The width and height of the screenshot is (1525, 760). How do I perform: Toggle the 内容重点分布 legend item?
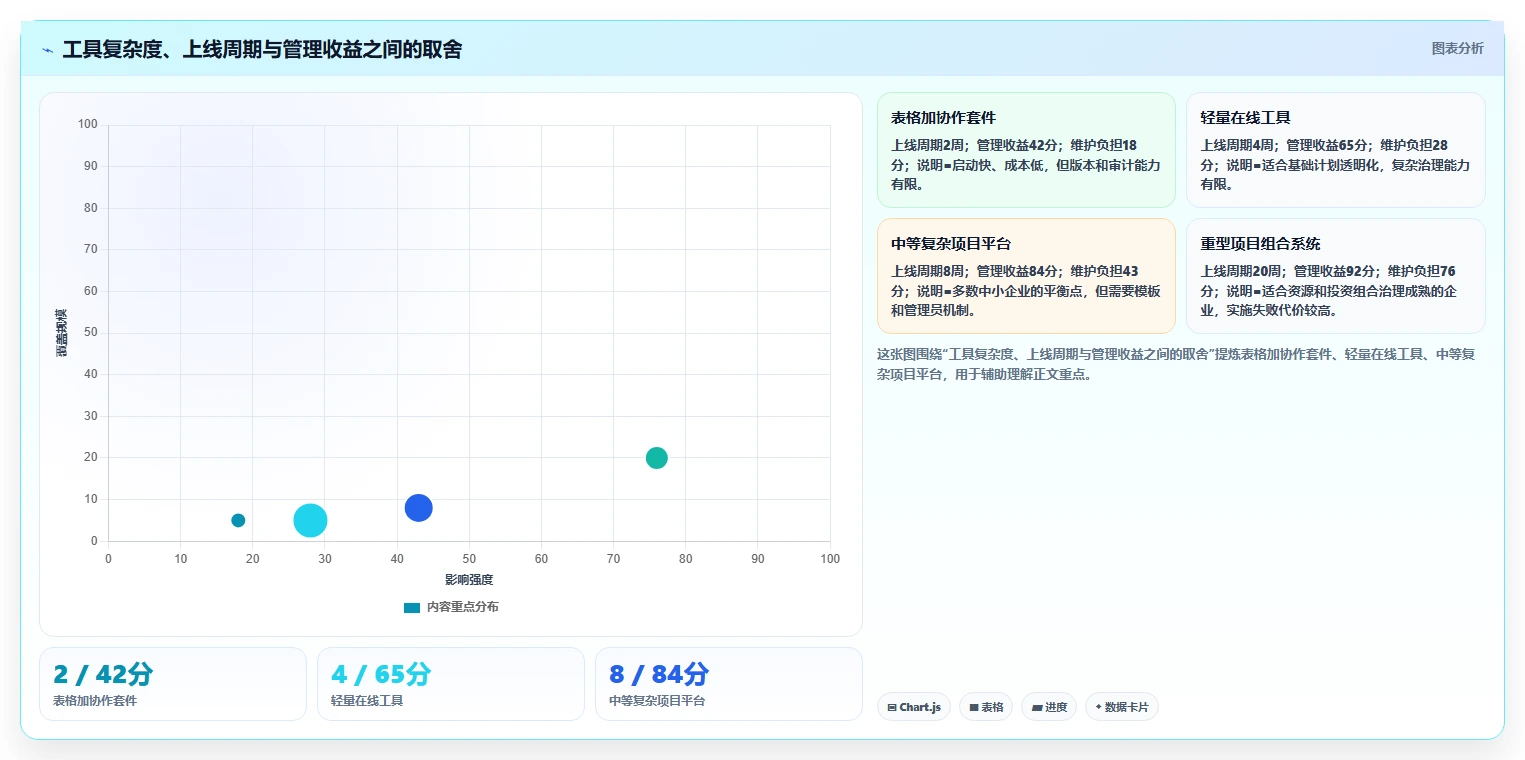[x=451, y=607]
